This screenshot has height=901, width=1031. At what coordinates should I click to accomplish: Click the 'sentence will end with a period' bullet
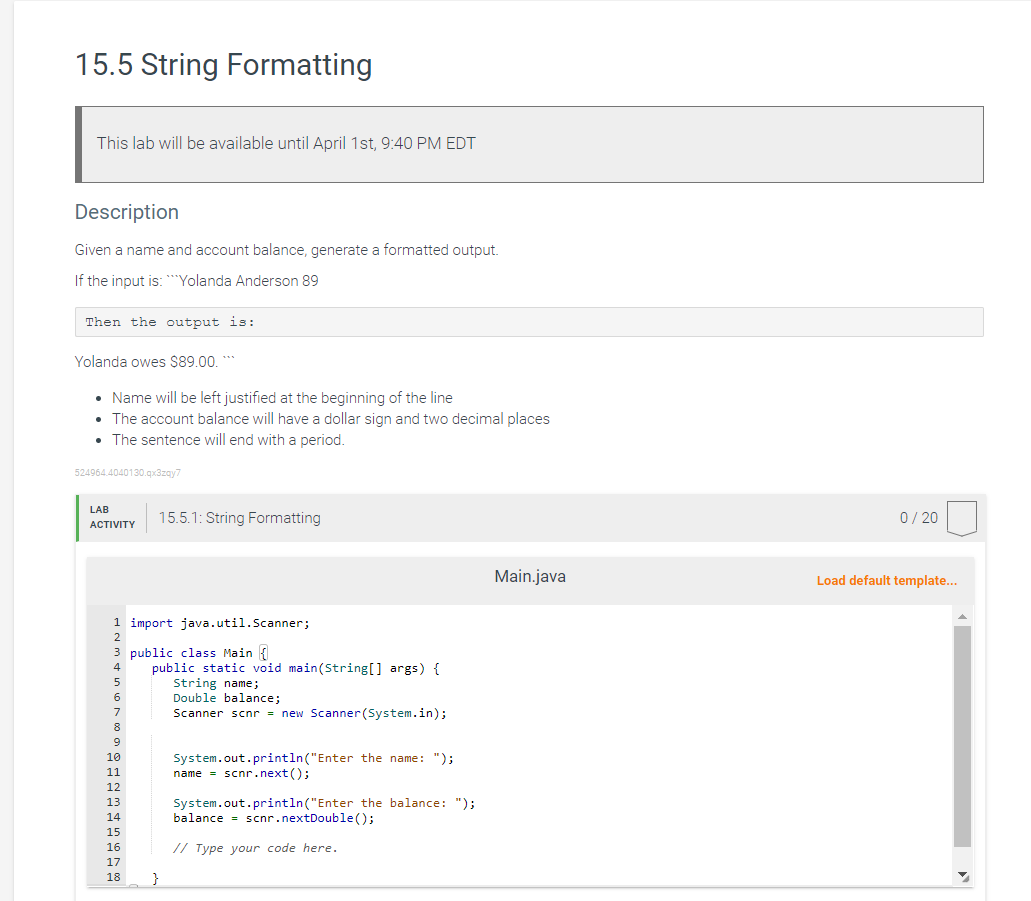coord(228,440)
